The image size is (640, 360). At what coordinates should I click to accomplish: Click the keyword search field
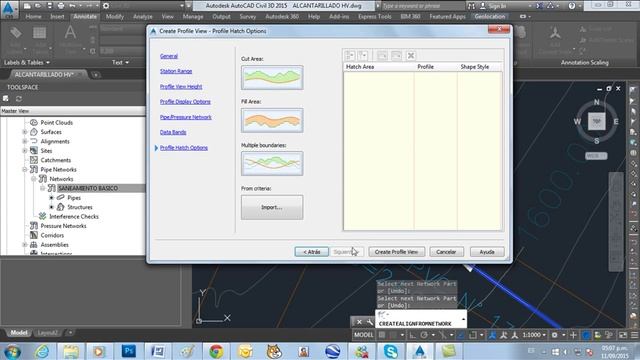point(422,6)
